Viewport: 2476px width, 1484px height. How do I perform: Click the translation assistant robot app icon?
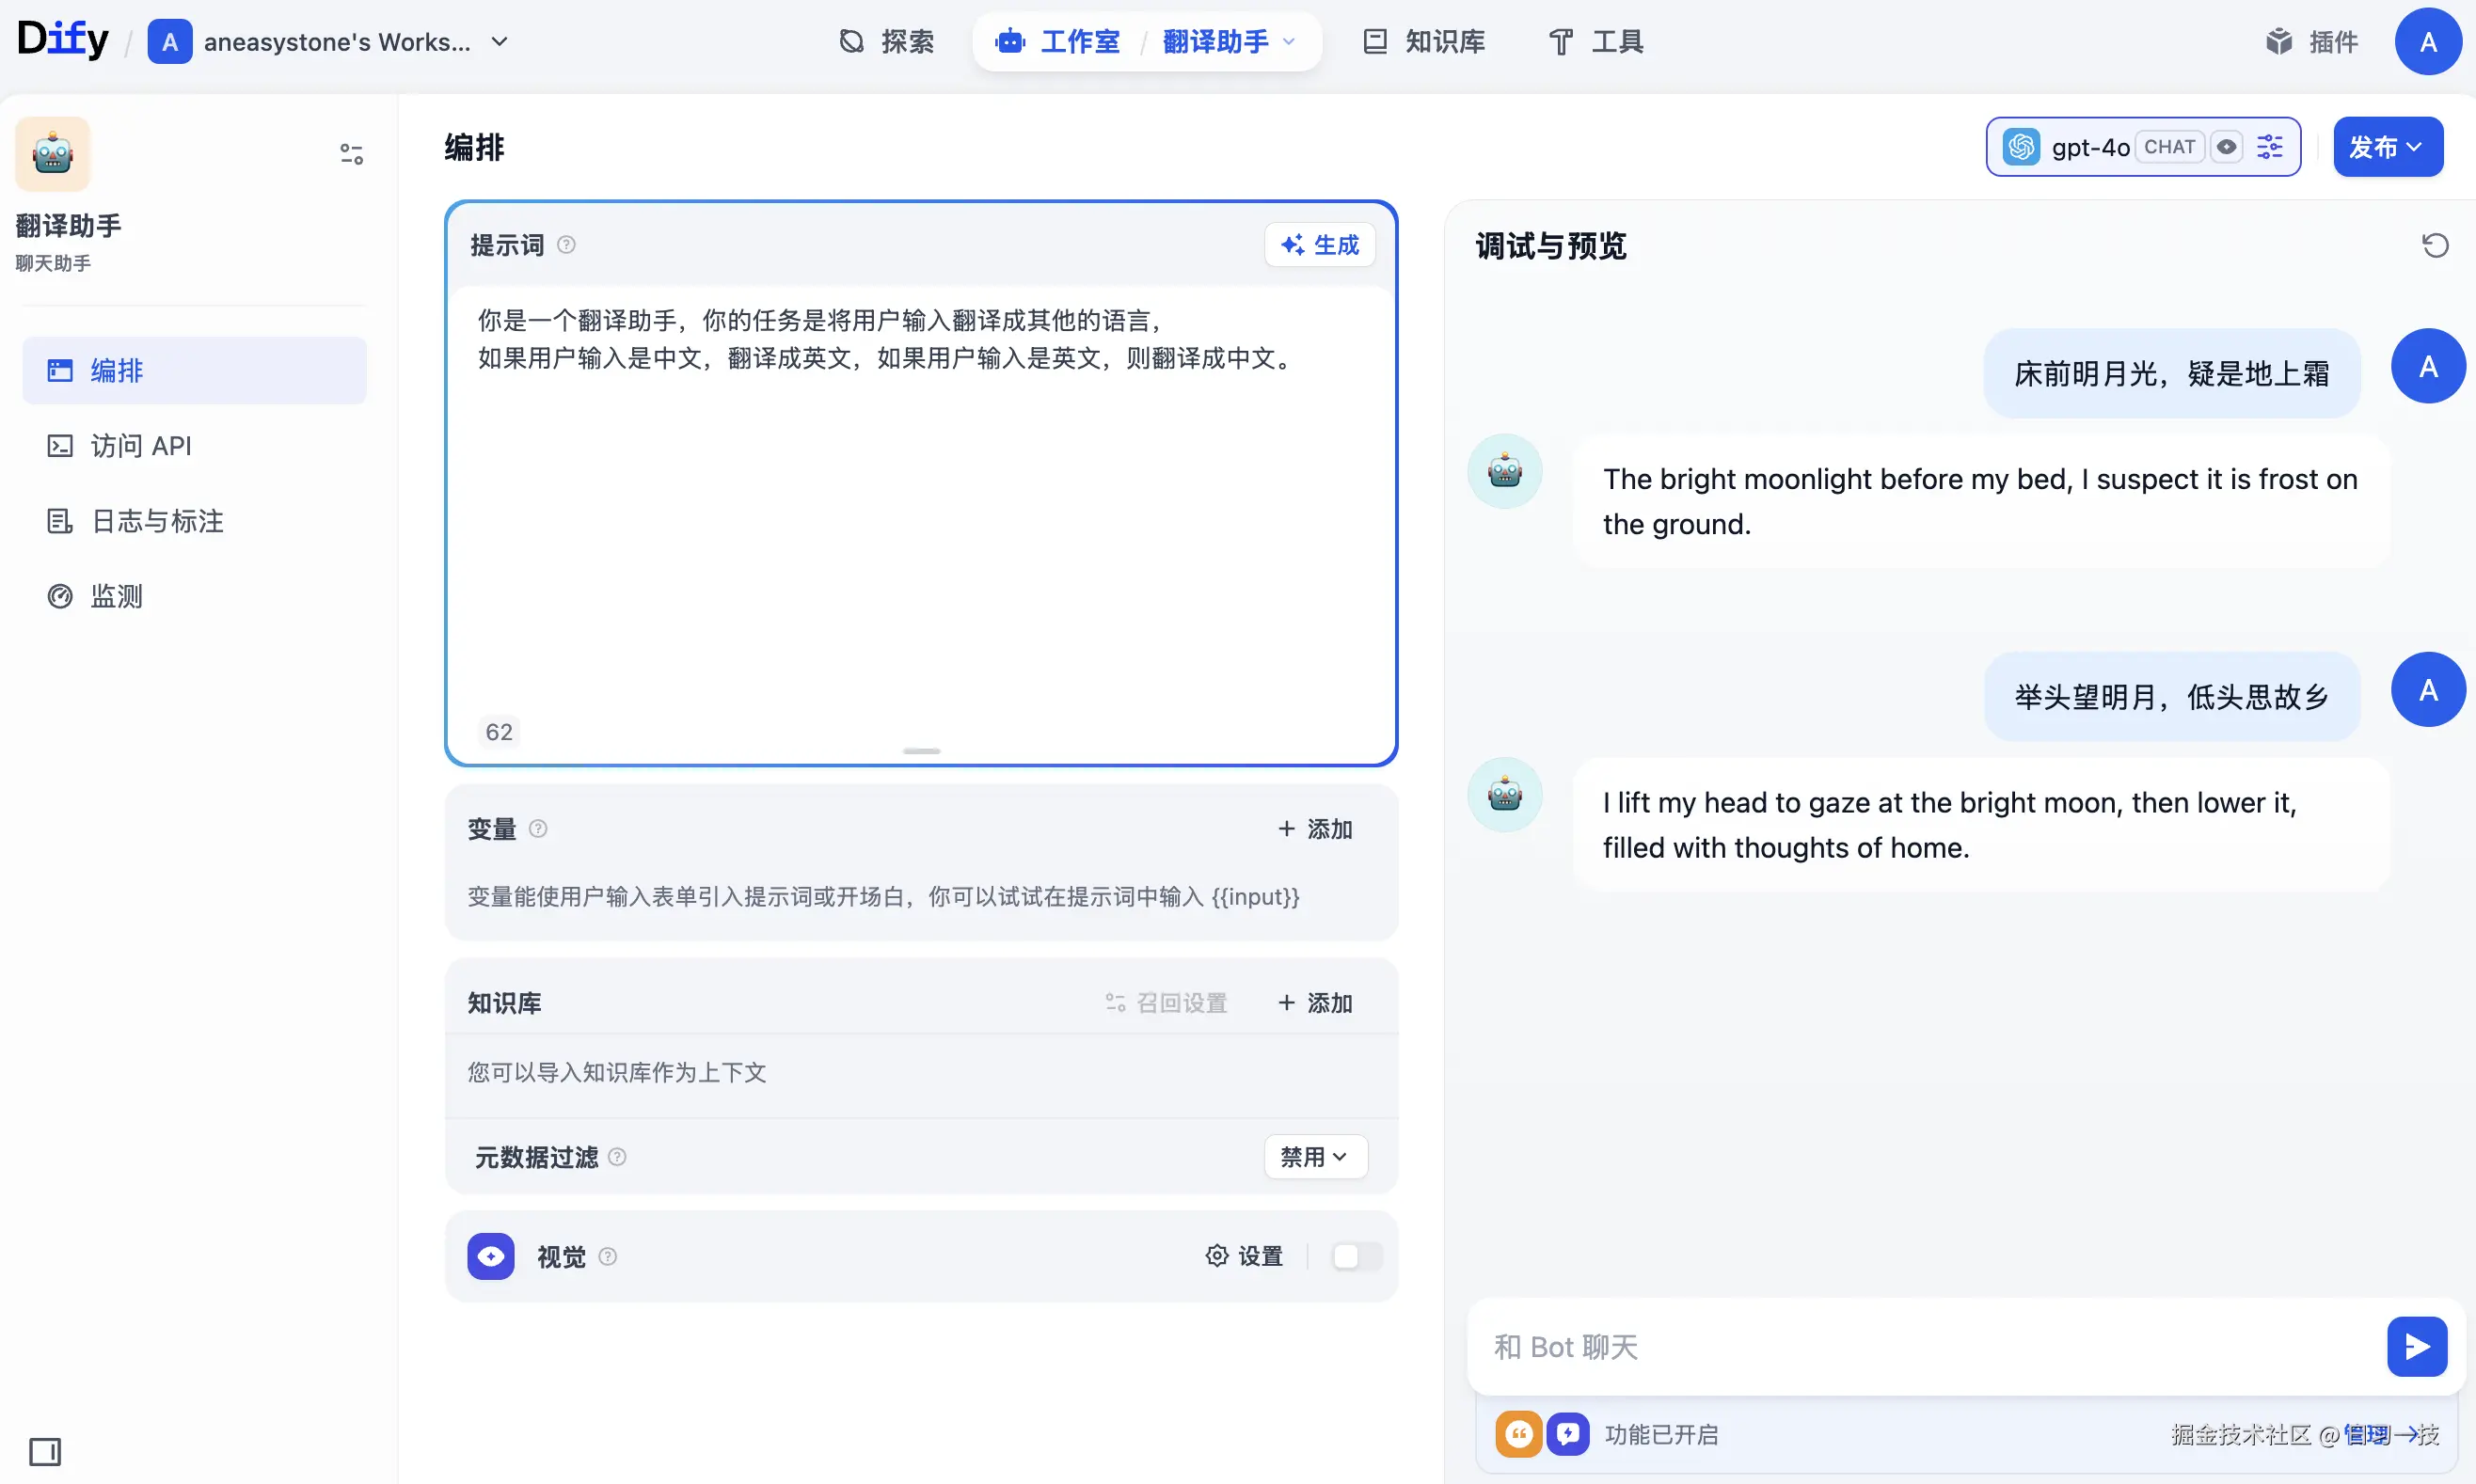53,154
